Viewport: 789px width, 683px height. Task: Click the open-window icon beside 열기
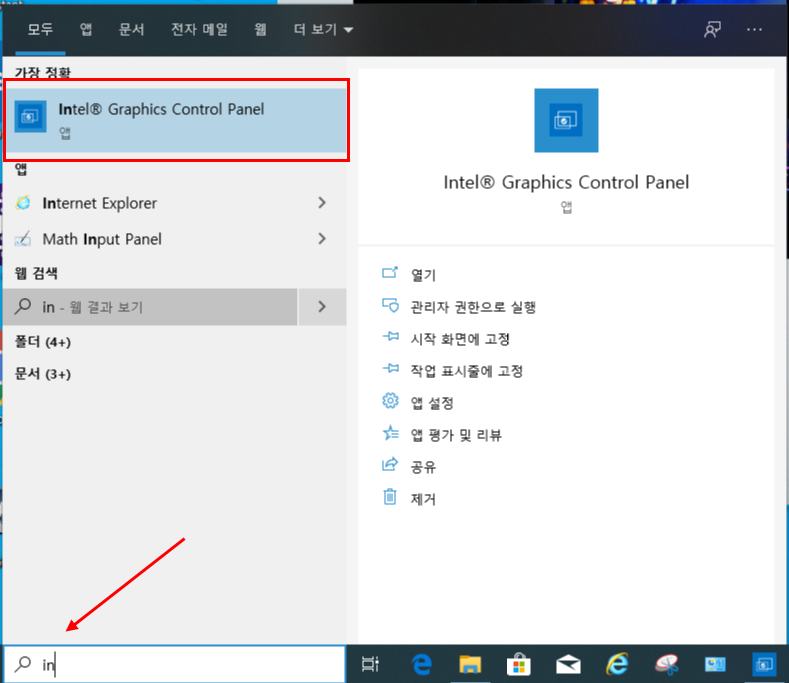[390, 273]
